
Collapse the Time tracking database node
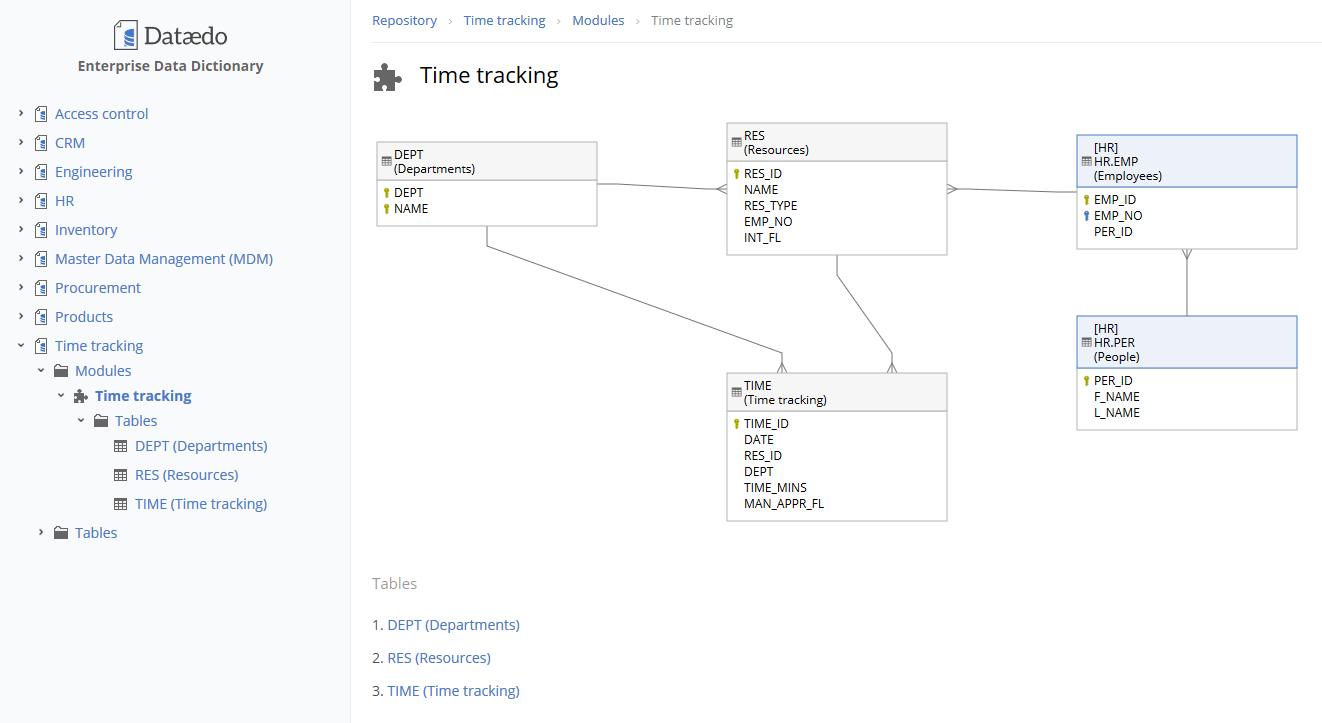21,346
